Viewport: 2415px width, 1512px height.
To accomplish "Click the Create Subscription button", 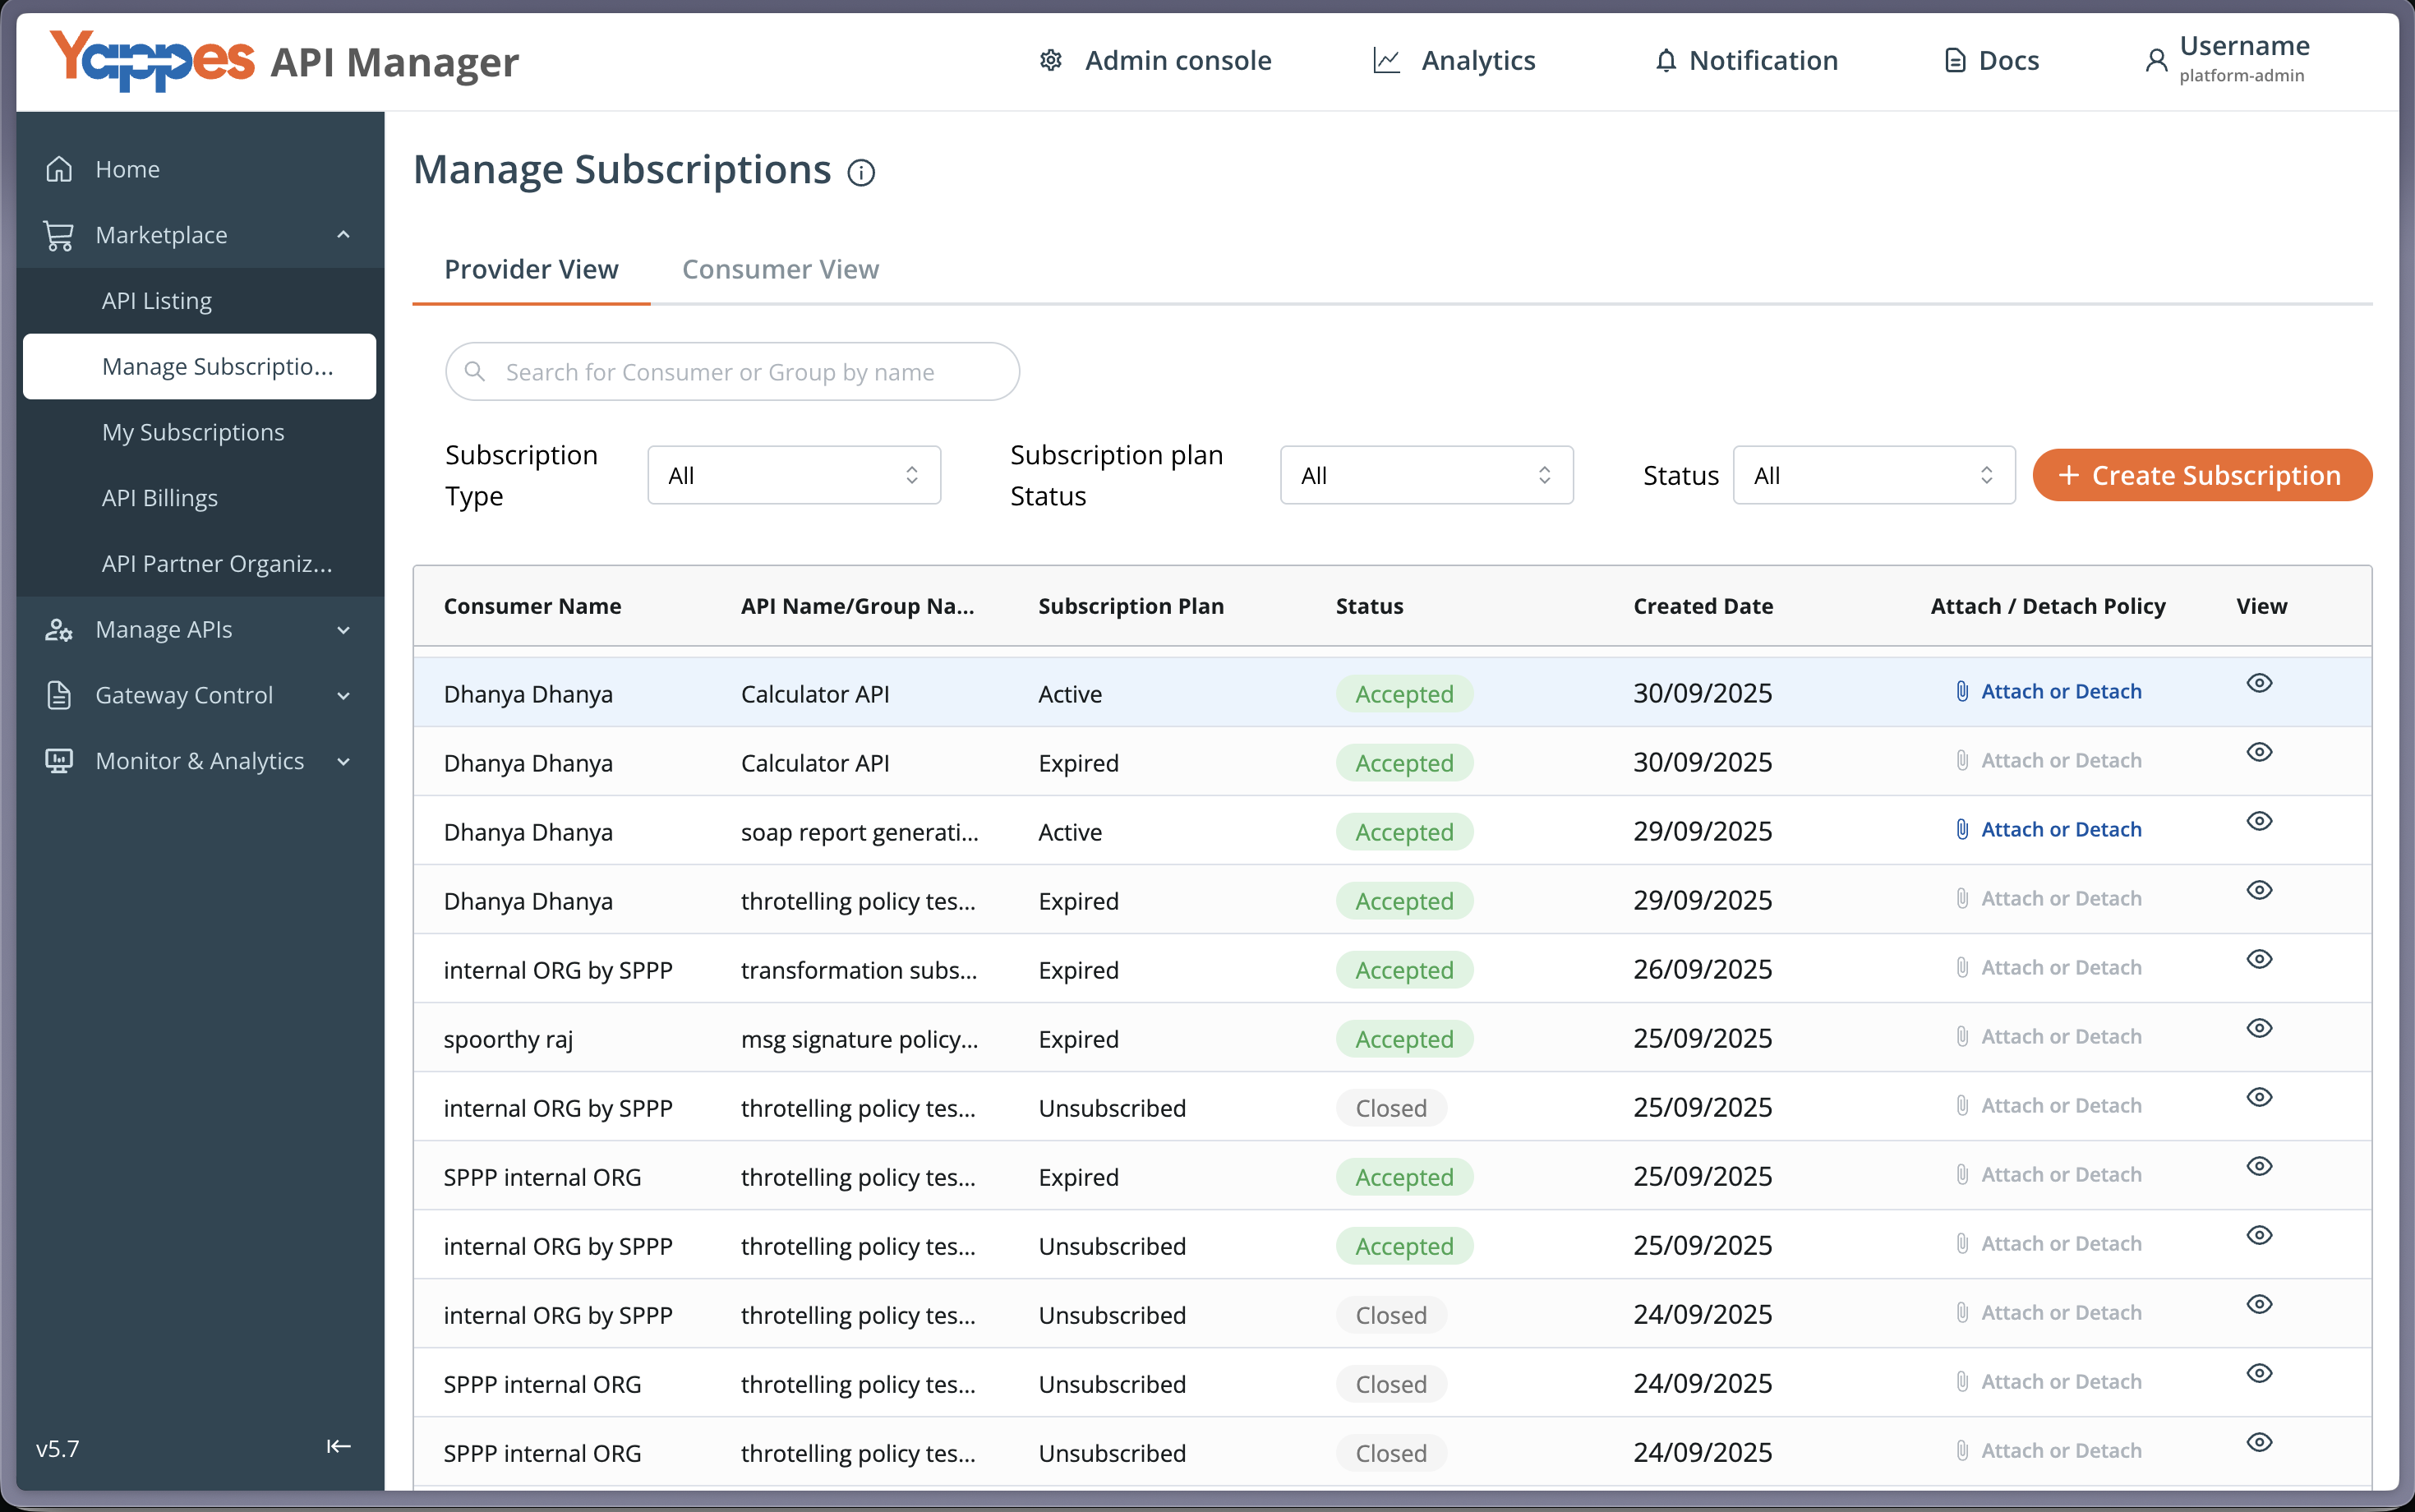I will tap(2202, 475).
